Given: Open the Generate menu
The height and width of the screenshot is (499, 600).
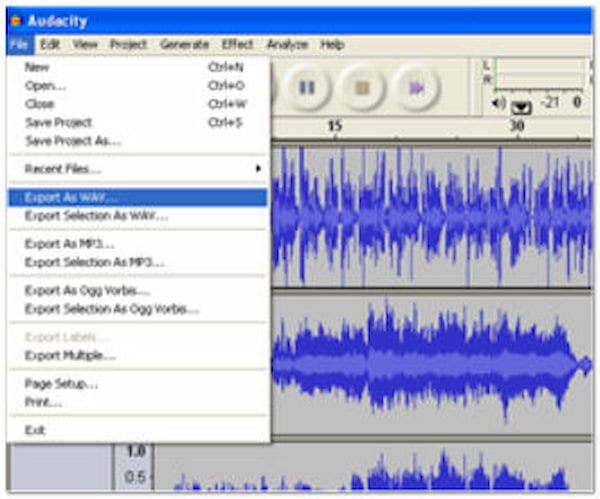Looking at the screenshot, I should pos(184,44).
